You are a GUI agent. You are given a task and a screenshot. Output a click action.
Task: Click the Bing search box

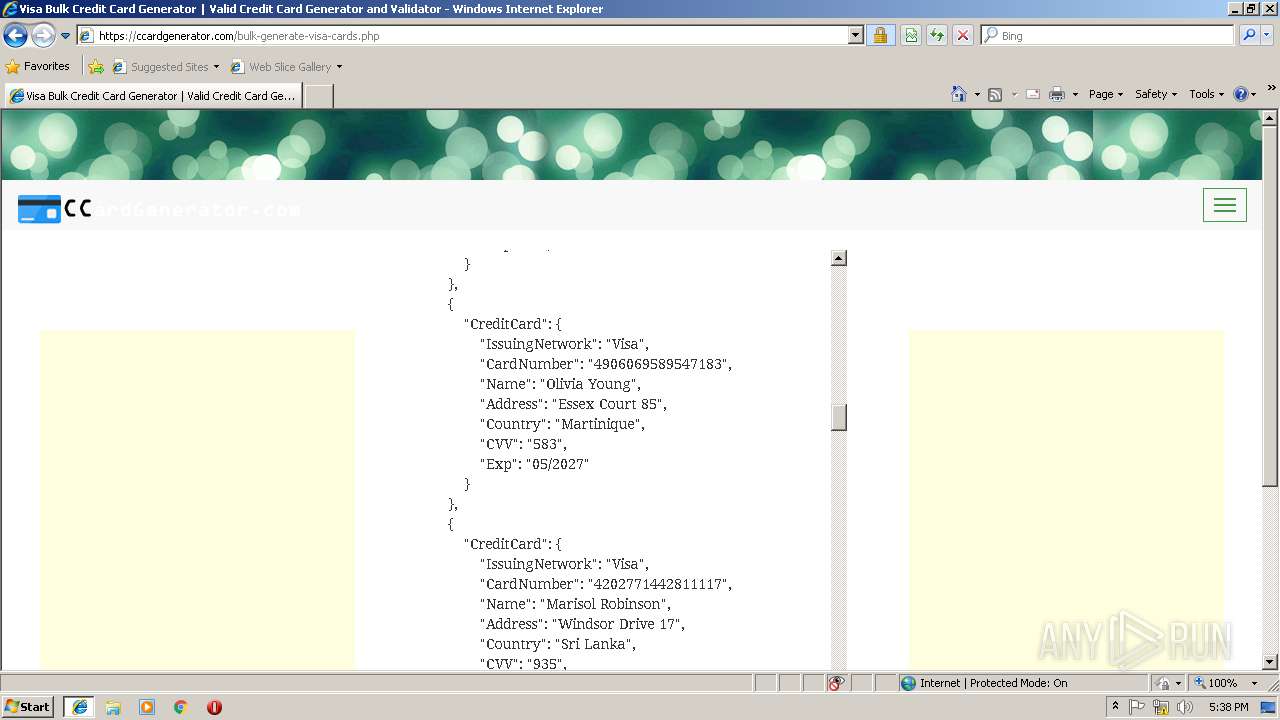tap(1108, 36)
